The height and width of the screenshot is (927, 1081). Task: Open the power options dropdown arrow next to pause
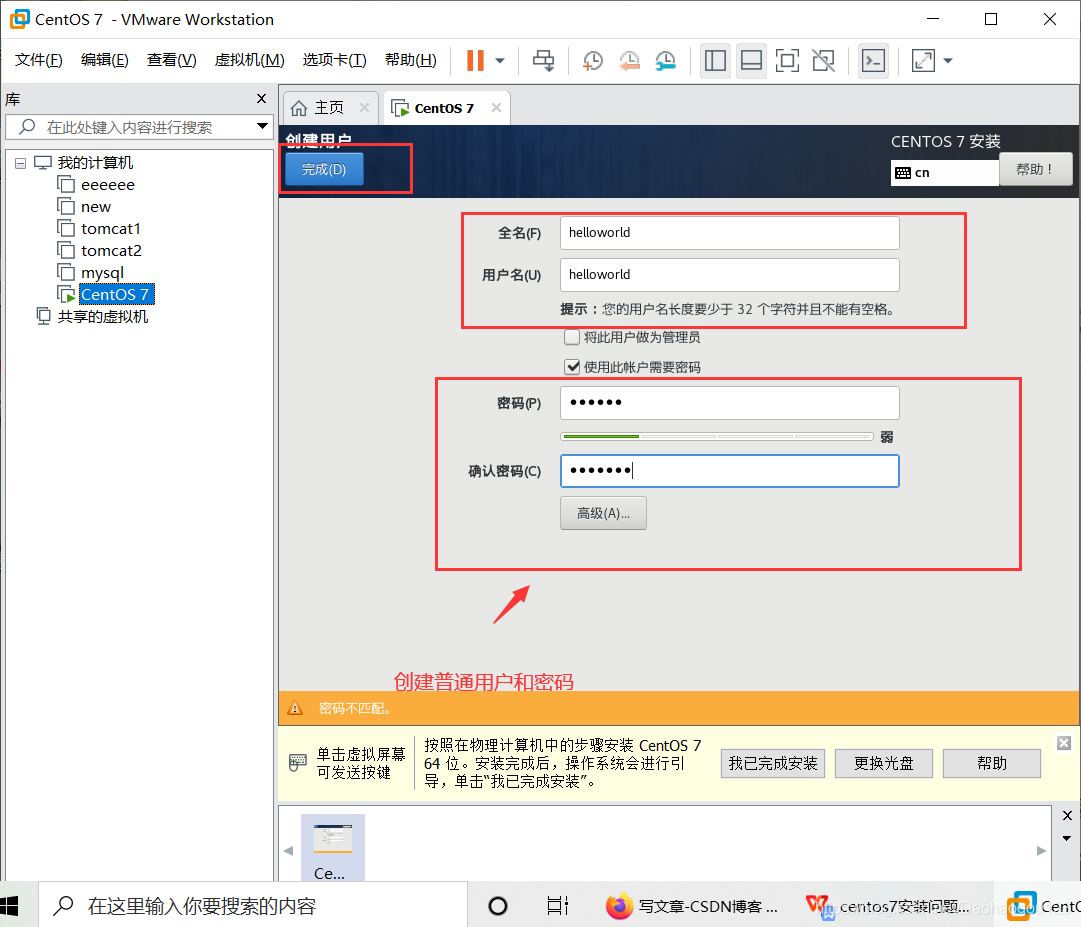(500, 61)
